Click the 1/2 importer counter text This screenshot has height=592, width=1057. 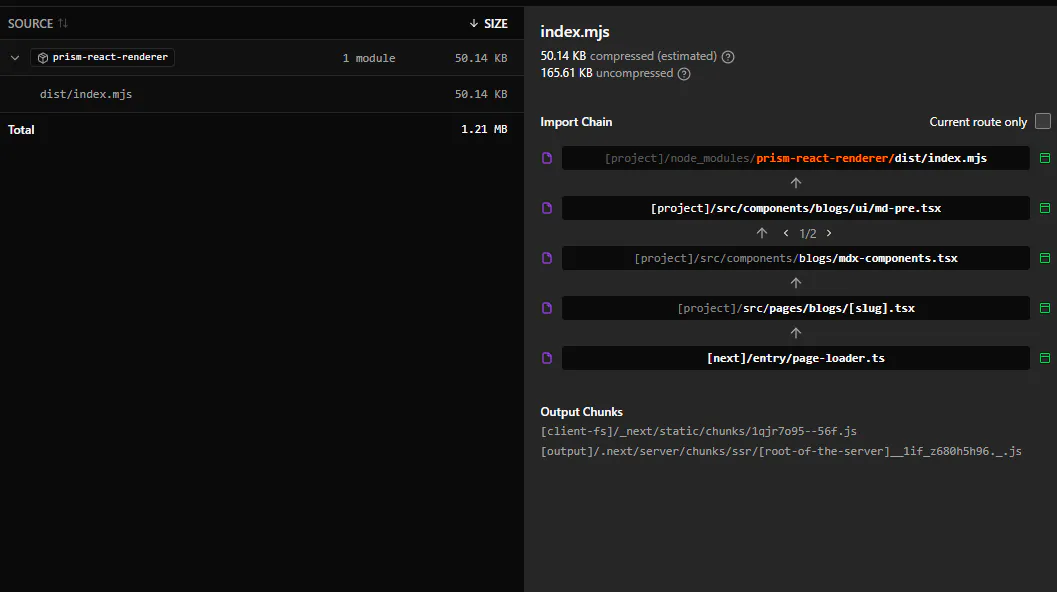pos(808,234)
